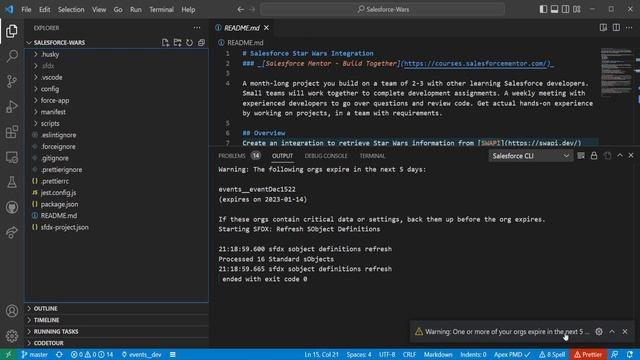Viewport: 640px width, 360px height.
Task: Switch to the Problems tab
Action: point(239,156)
